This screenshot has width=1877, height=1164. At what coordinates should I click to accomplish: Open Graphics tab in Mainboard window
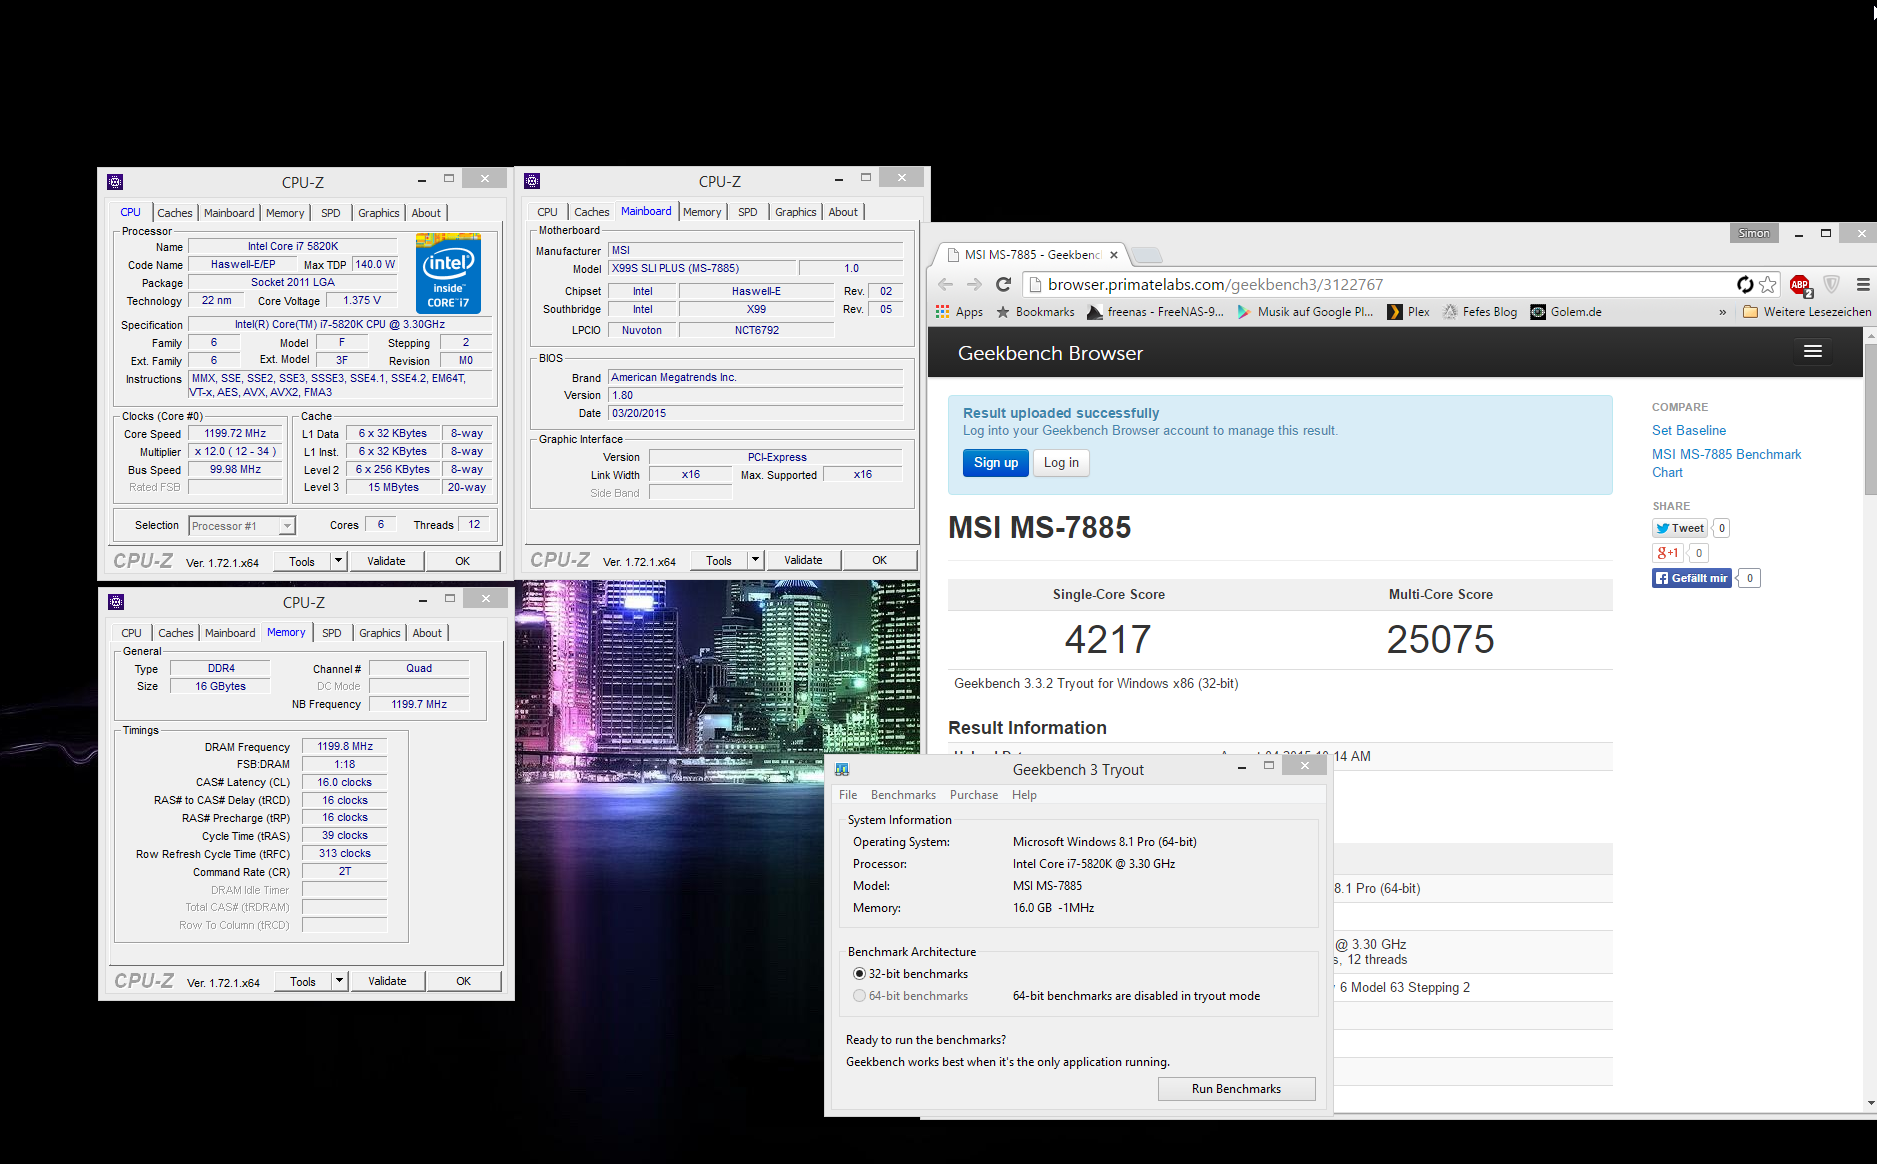click(796, 212)
